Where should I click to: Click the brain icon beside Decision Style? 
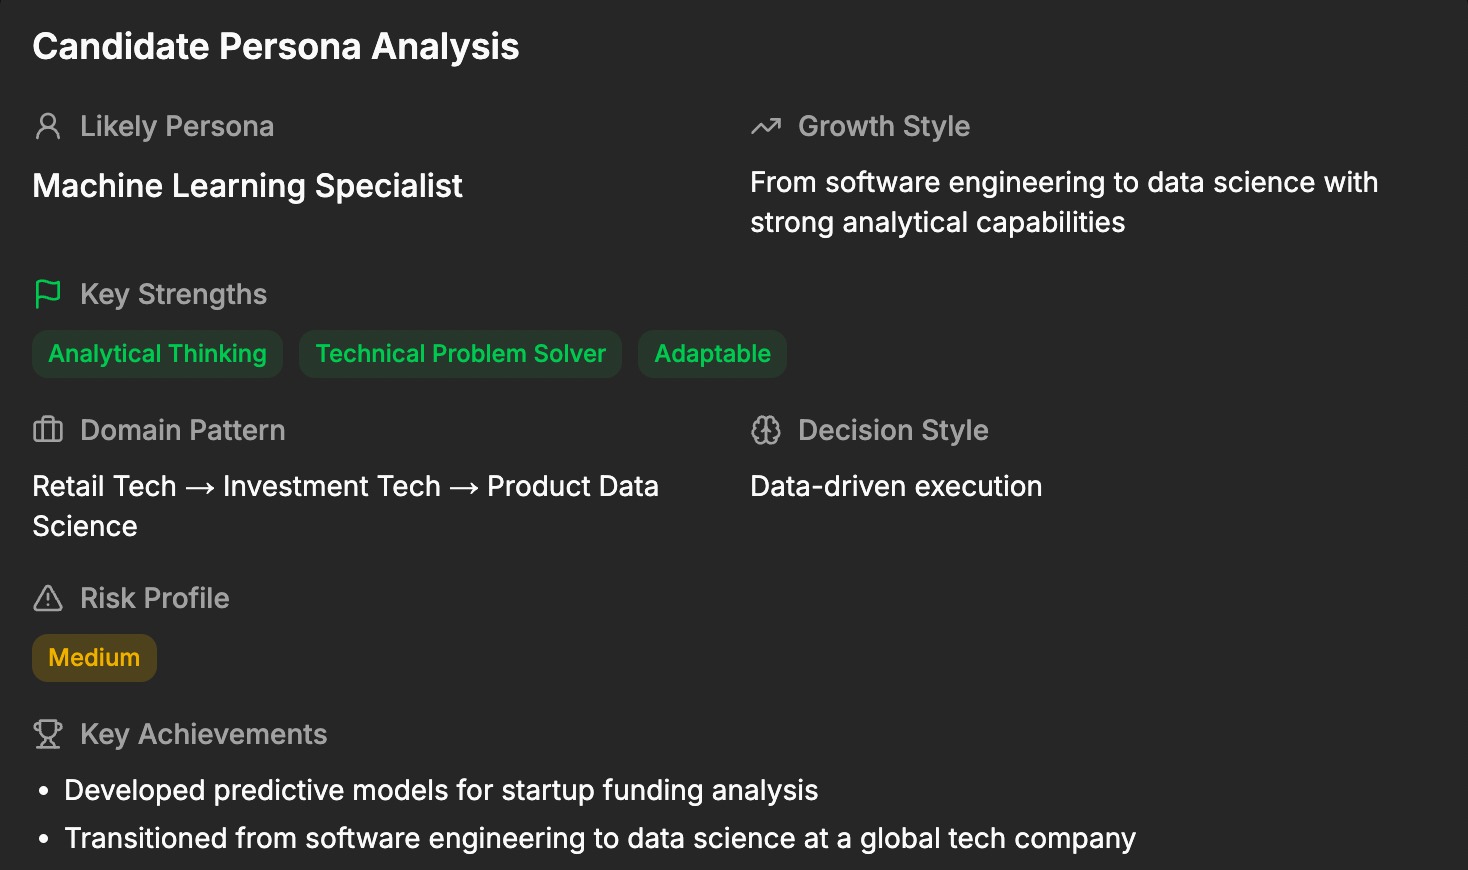tap(766, 430)
